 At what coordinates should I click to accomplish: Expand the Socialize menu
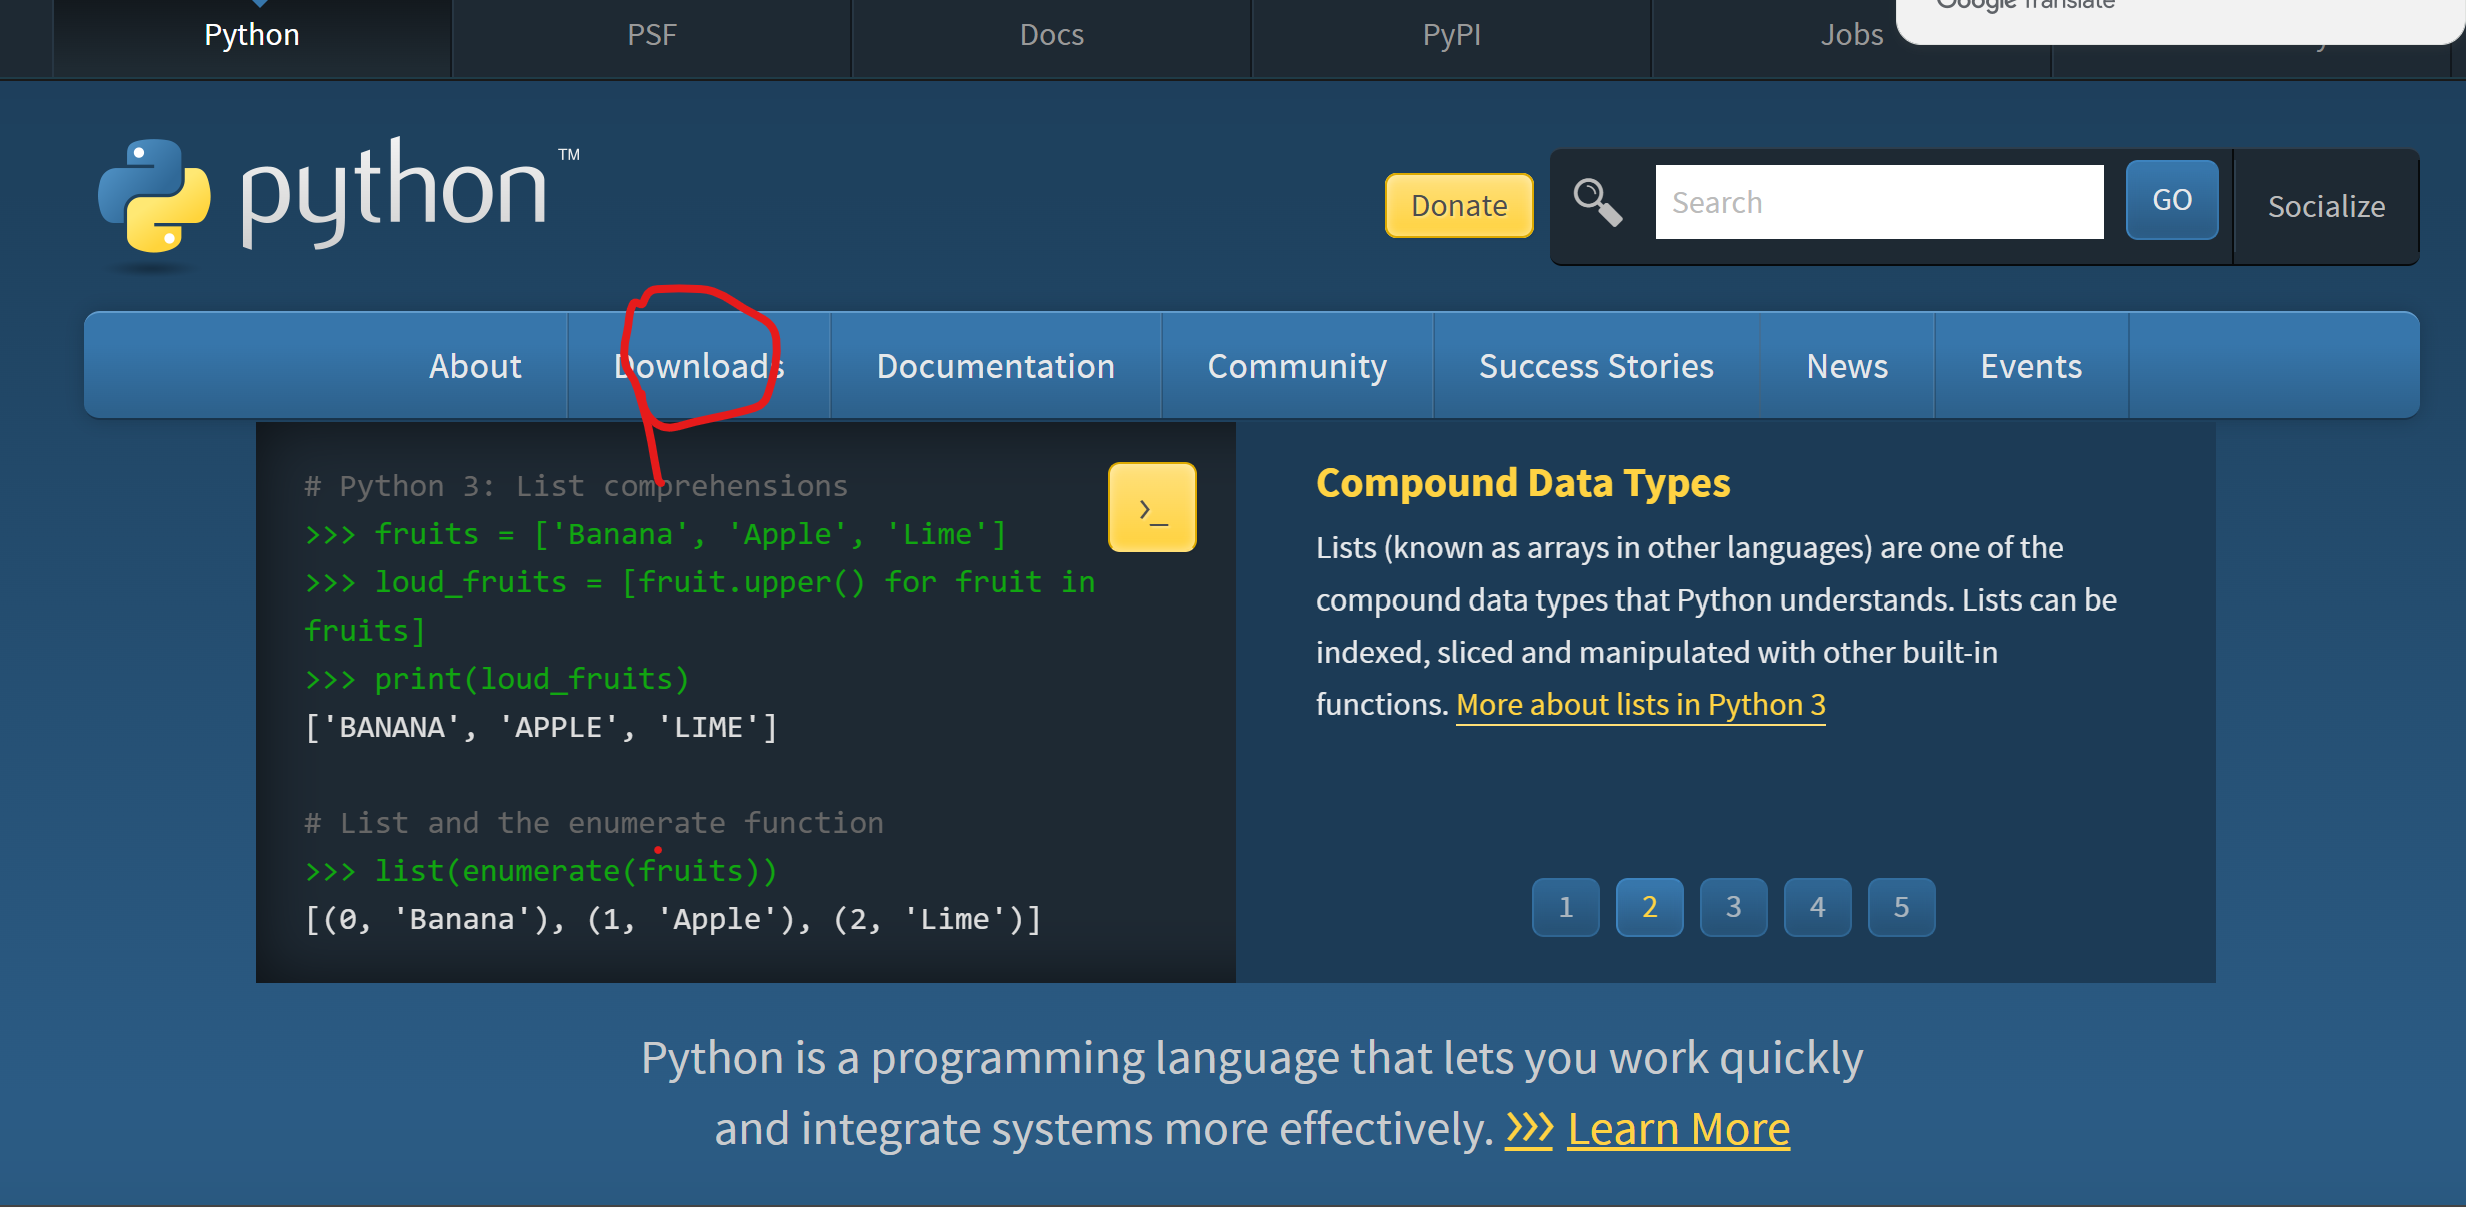2326,207
